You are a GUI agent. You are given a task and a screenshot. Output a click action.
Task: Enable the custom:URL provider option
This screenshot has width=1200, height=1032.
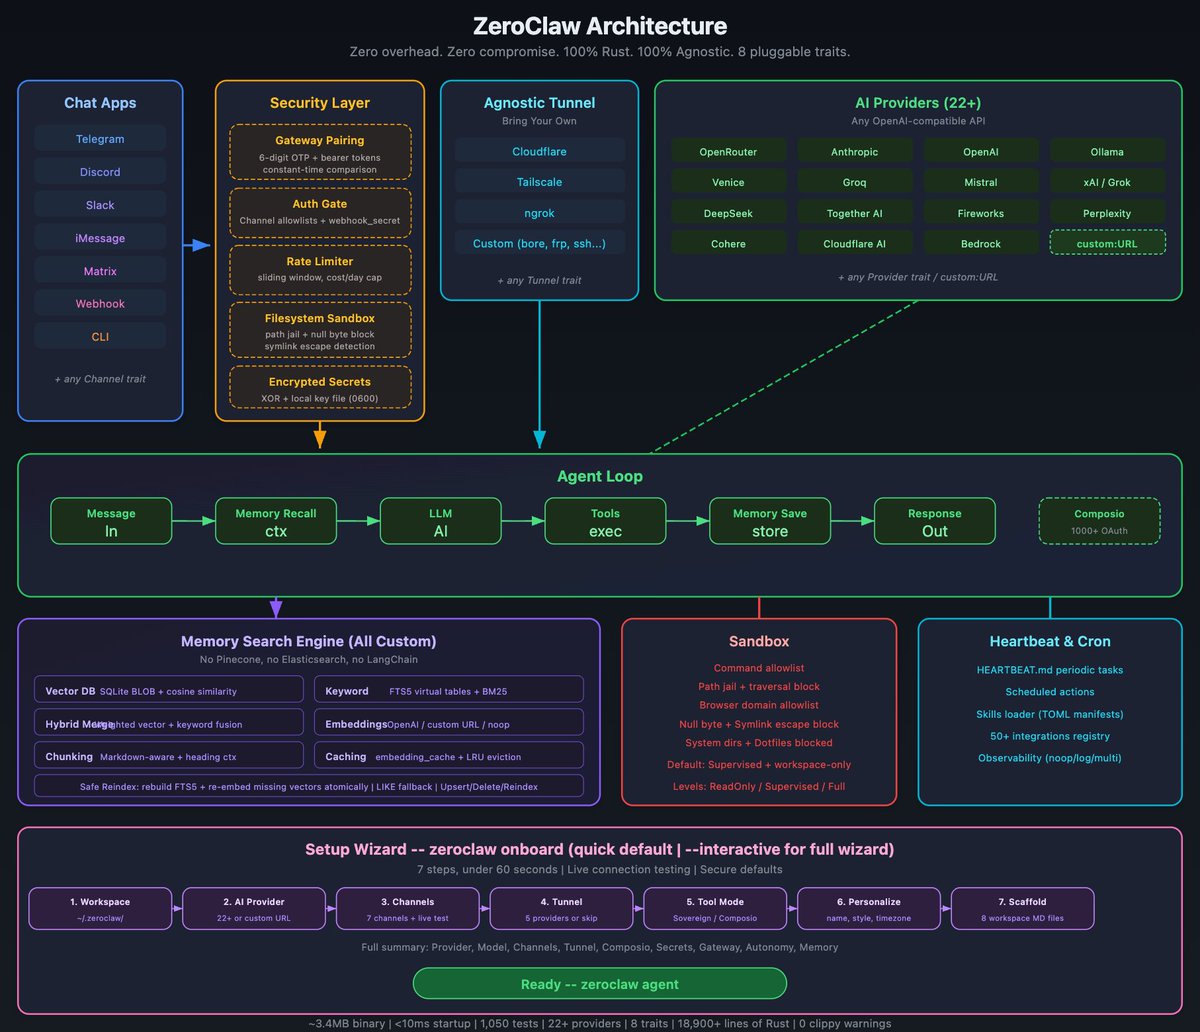[1107, 243]
